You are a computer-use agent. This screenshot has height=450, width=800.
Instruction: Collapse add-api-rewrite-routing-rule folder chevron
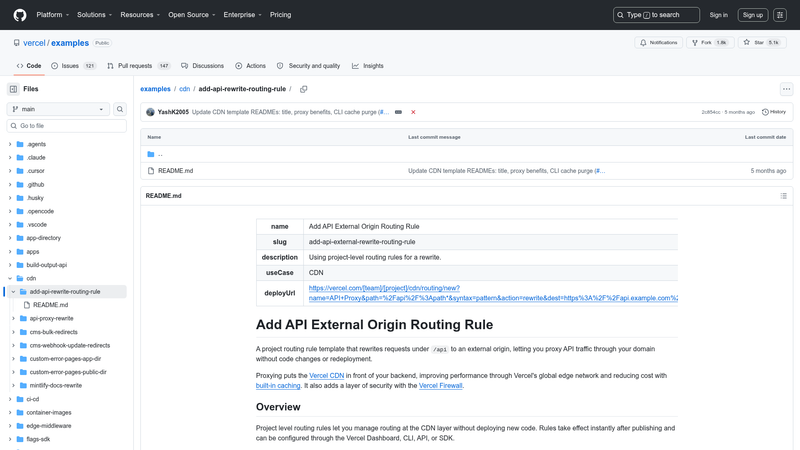13,292
